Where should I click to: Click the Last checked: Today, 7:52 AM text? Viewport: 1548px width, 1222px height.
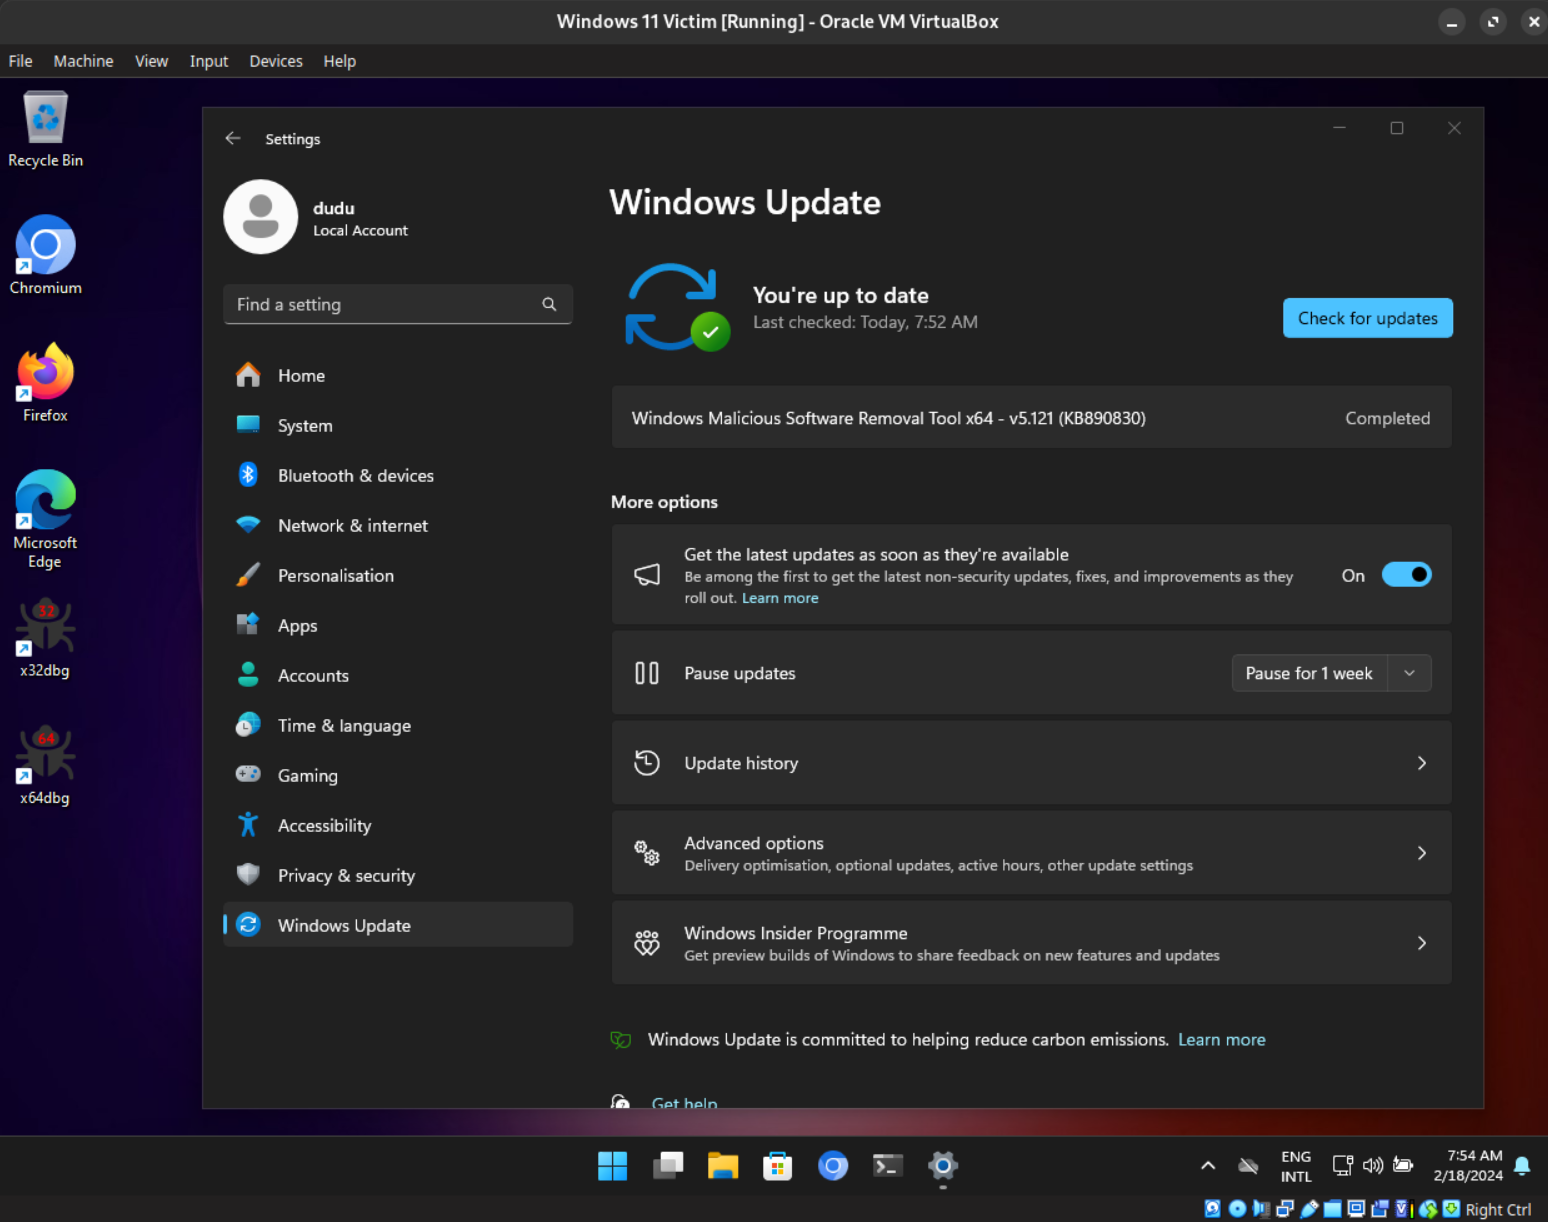[x=865, y=322]
